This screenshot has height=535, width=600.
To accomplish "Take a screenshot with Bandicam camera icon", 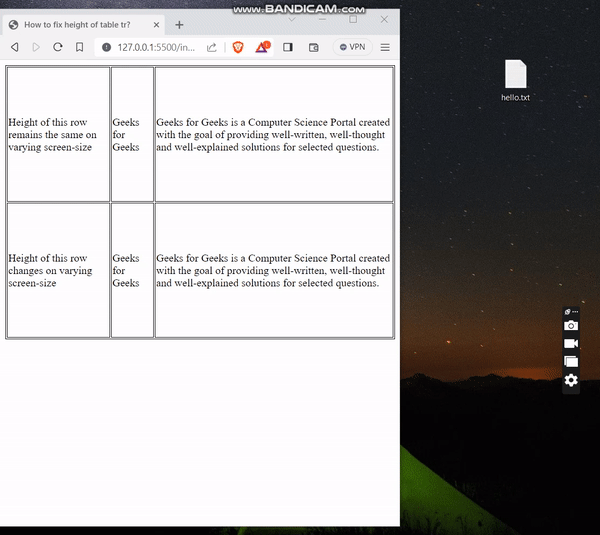I will 571,326.
